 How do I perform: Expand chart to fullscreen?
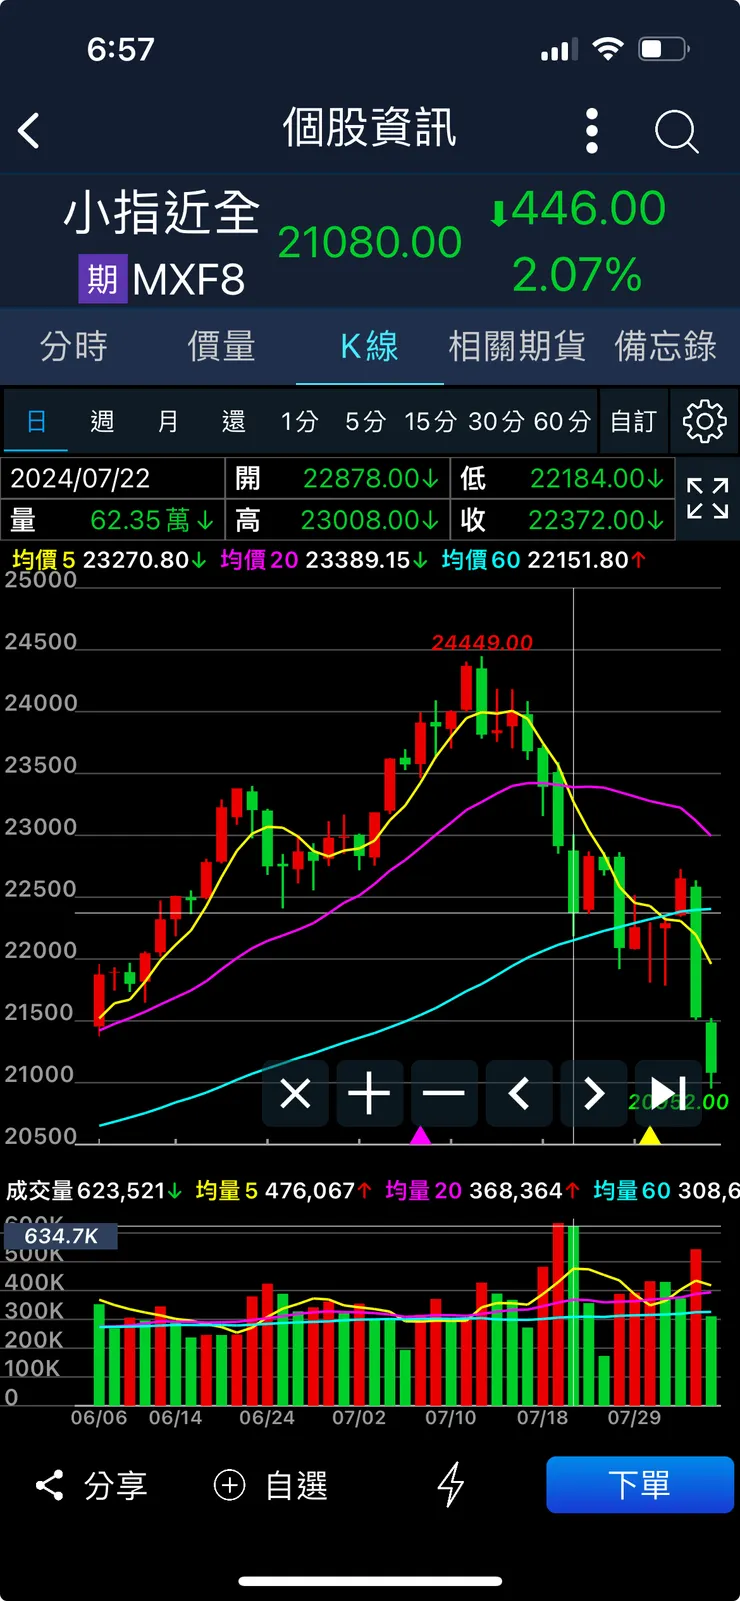pos(707,498)
